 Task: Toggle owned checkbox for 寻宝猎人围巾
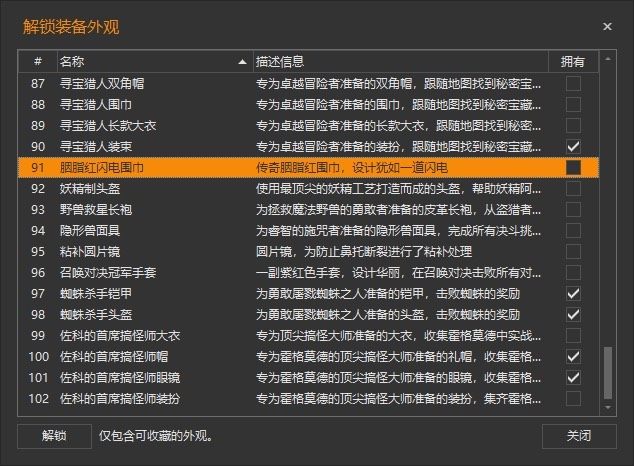pyautogui.click(x=573, y=105)
